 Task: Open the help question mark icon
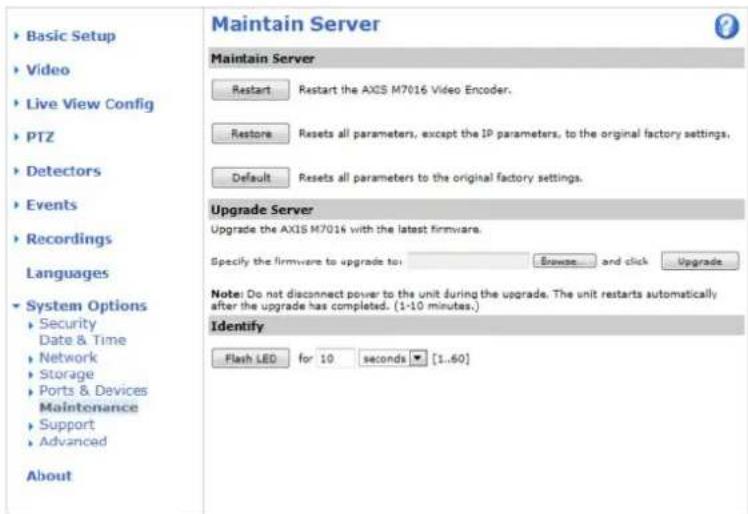tap(727, 26)
